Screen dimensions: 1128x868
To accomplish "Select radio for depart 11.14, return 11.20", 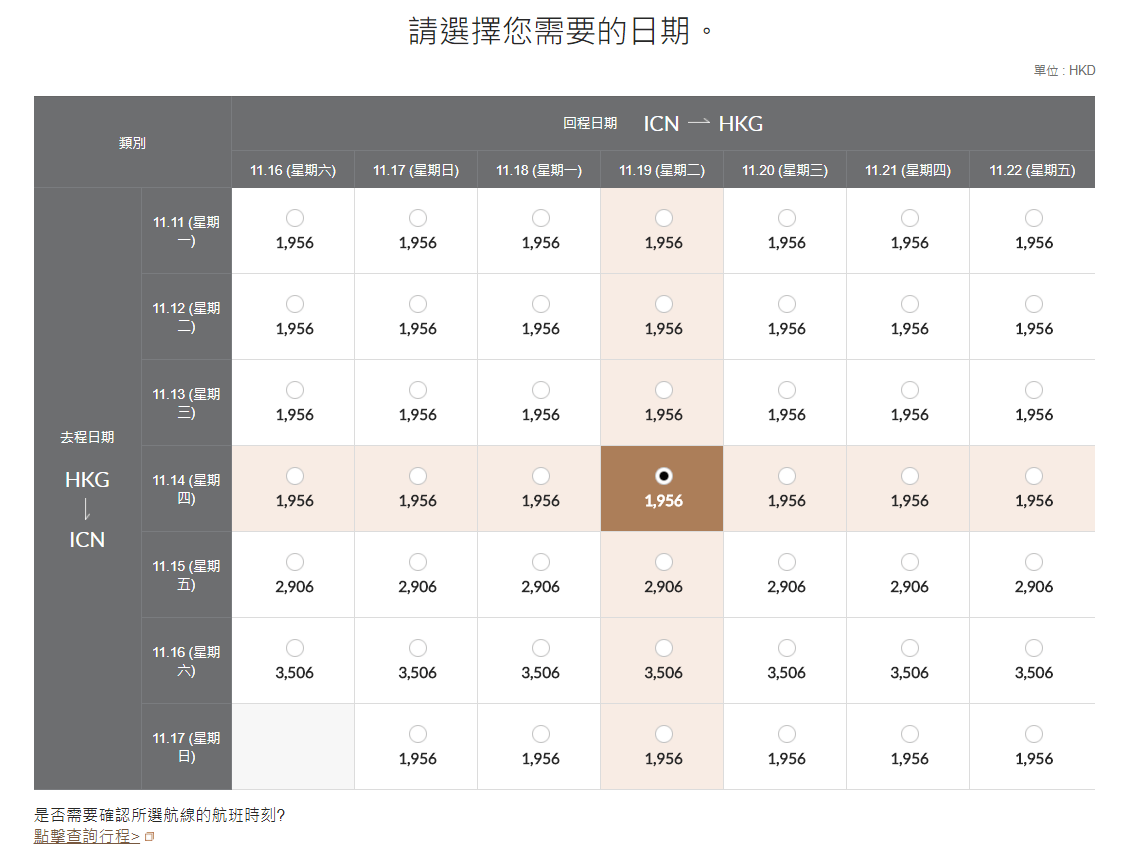I will click(787, 476).
